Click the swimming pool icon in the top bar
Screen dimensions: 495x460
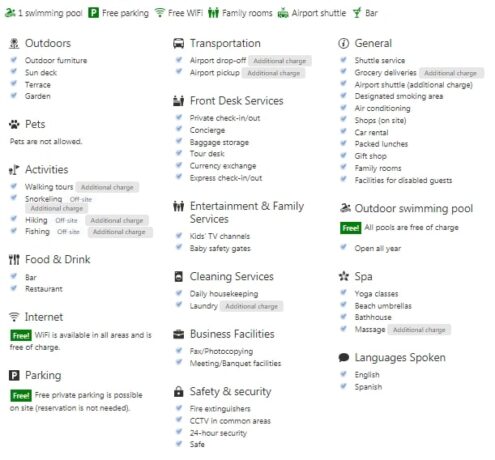pyautogui.click(x=10, y=13)
